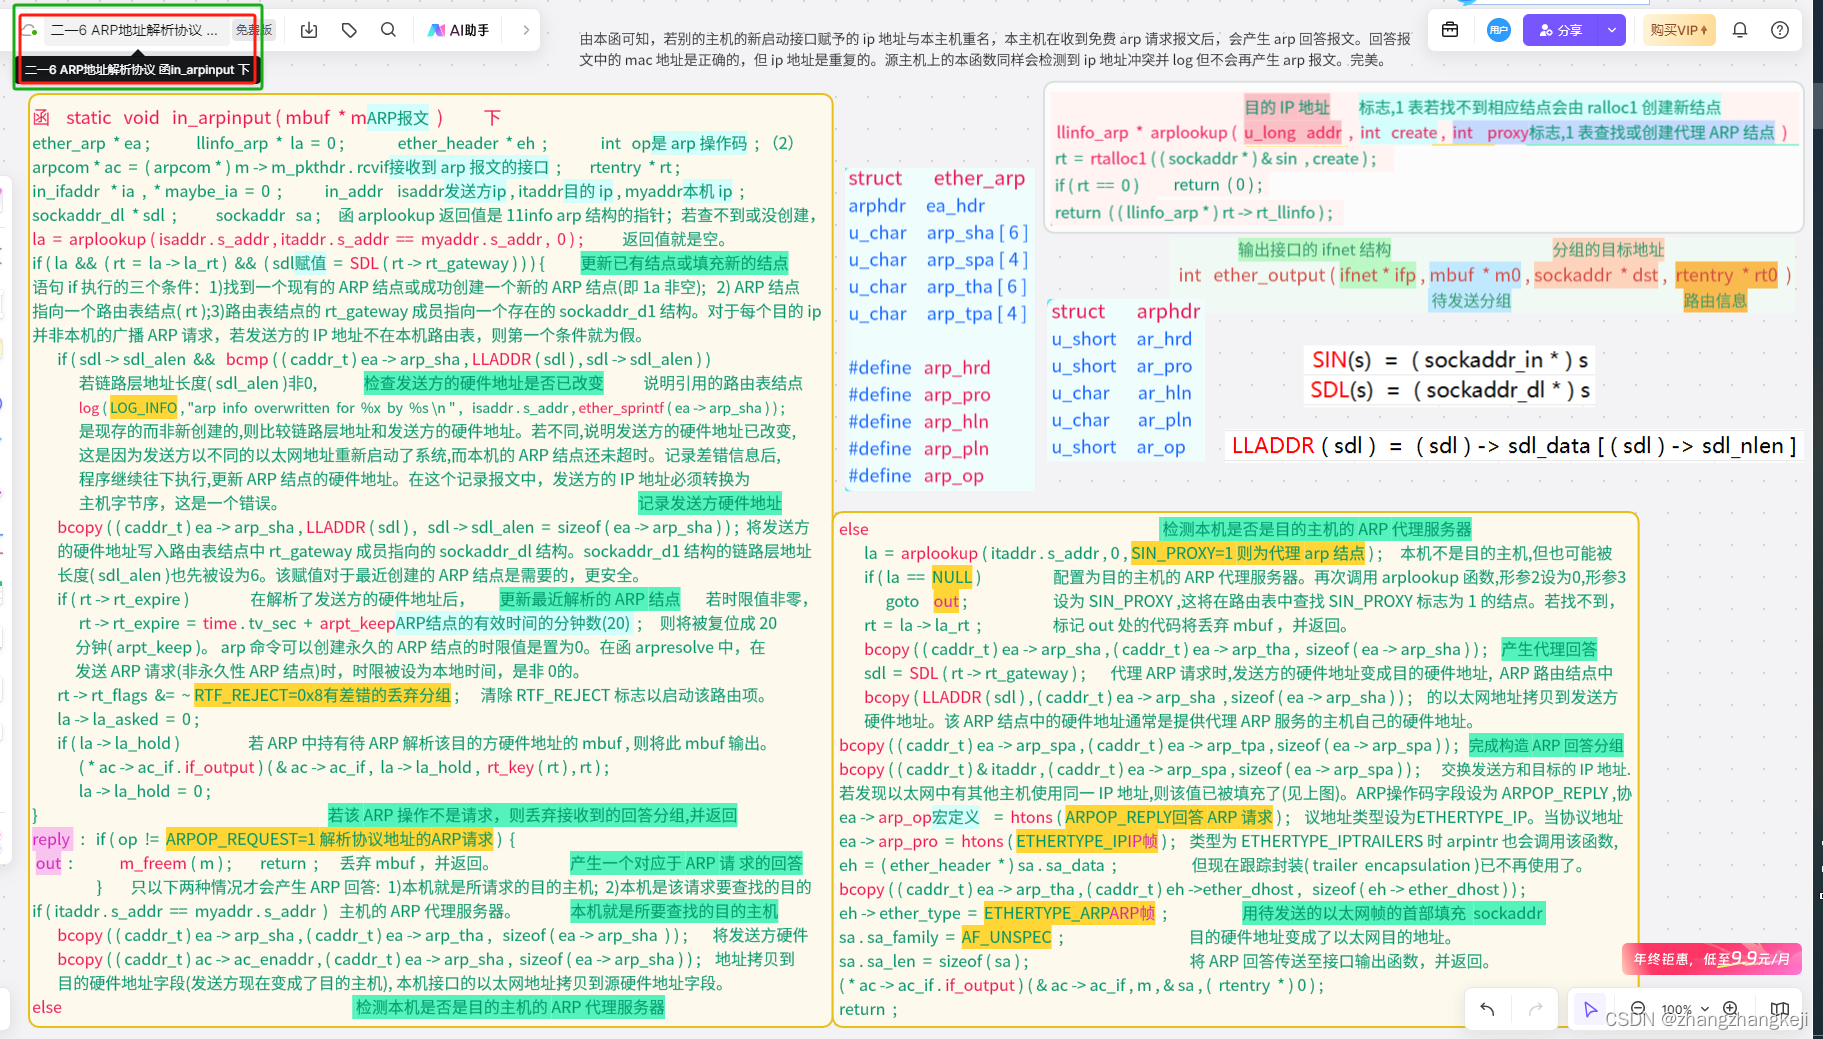Click the 'AF_UNSPEC' yellow highlight
The image size is (1823, 1039).
click(1006, 937)
